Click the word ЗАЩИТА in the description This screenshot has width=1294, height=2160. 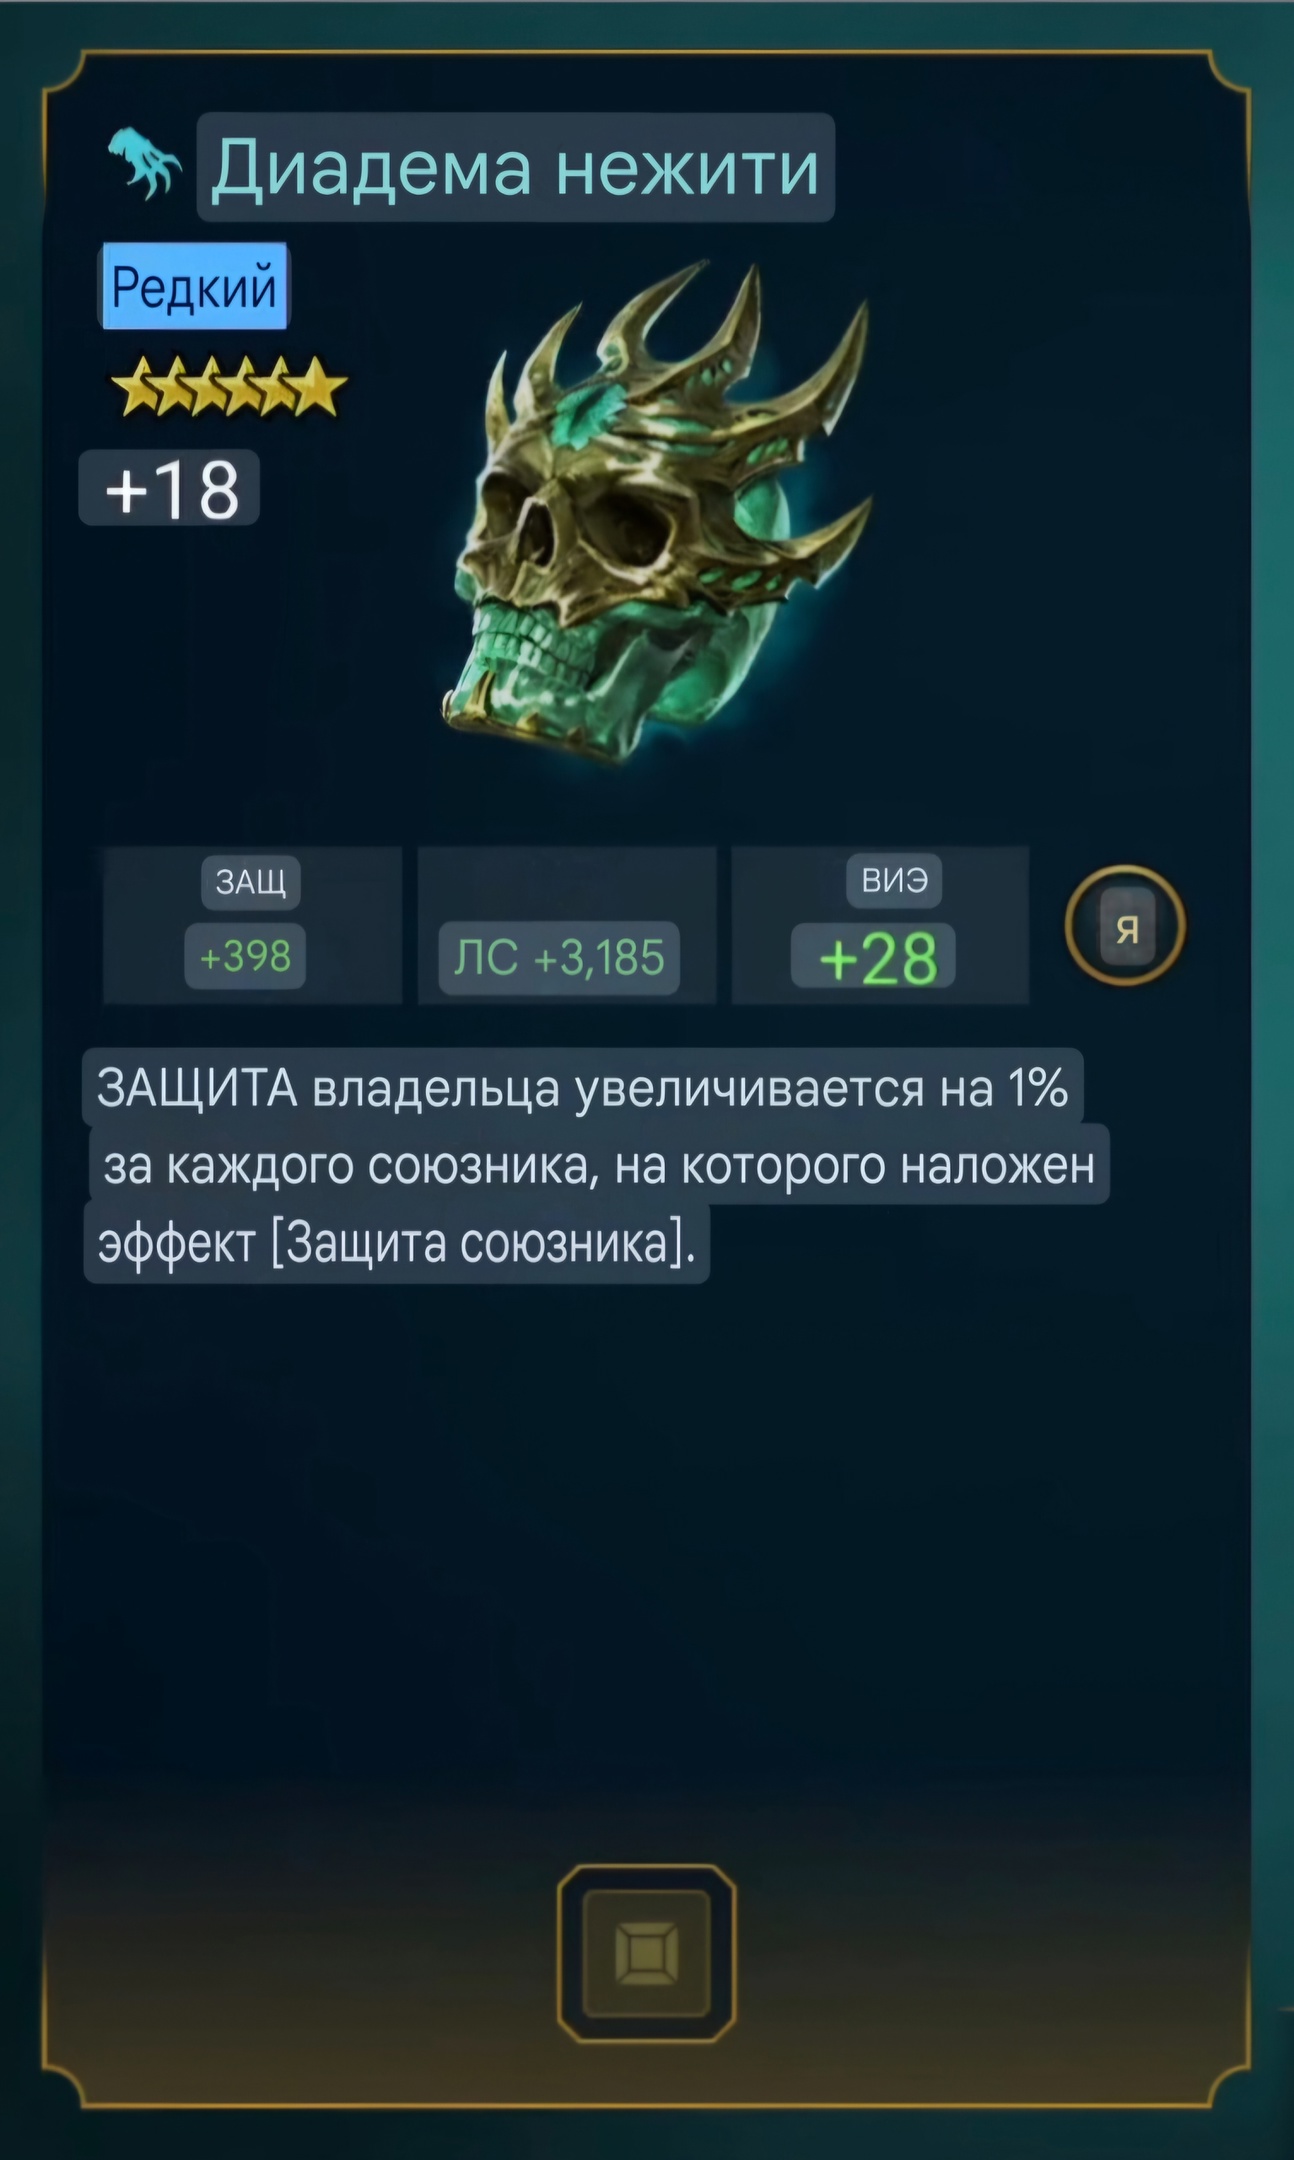(197, 1088)
